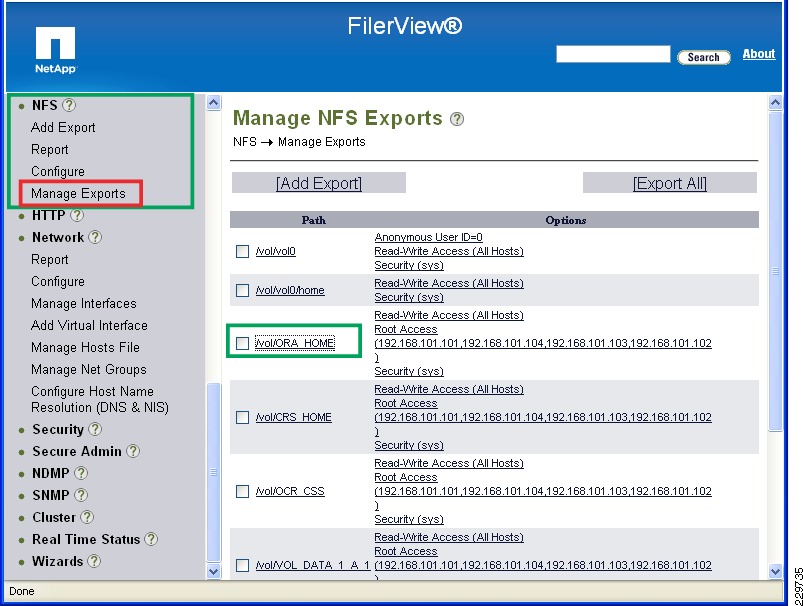The width and height of the screenshot is (803, 606).
Task: Open help icon next to Network
Action: (95, 237)
